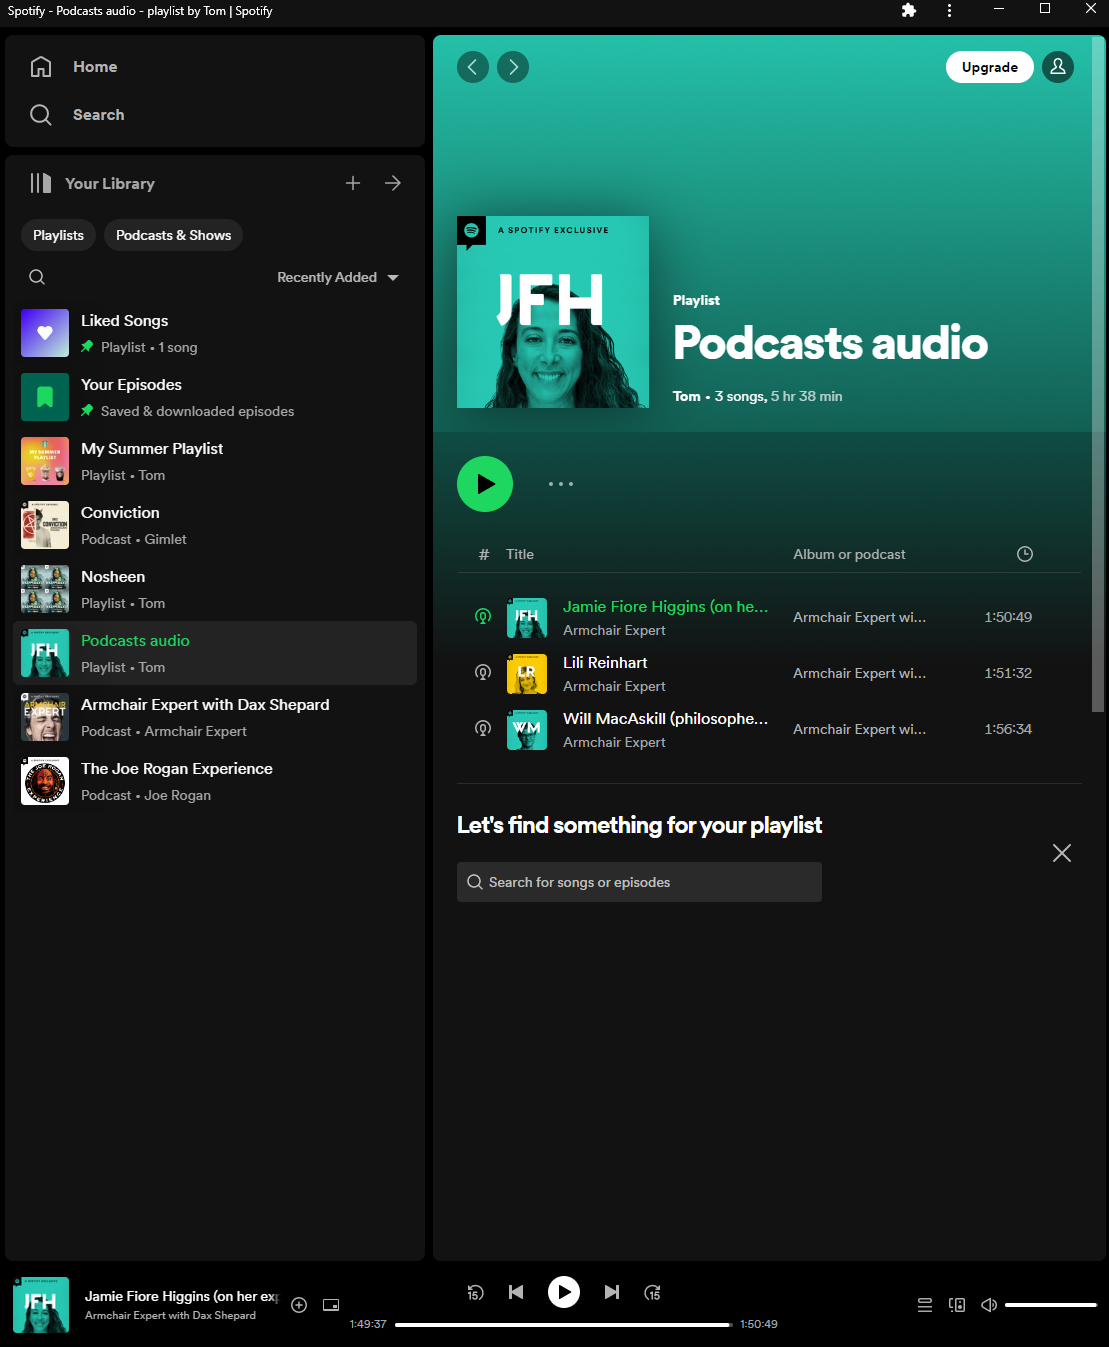Expand Your Library with the arrow
1109x1347 pixels.
click(x=393, y=183)
